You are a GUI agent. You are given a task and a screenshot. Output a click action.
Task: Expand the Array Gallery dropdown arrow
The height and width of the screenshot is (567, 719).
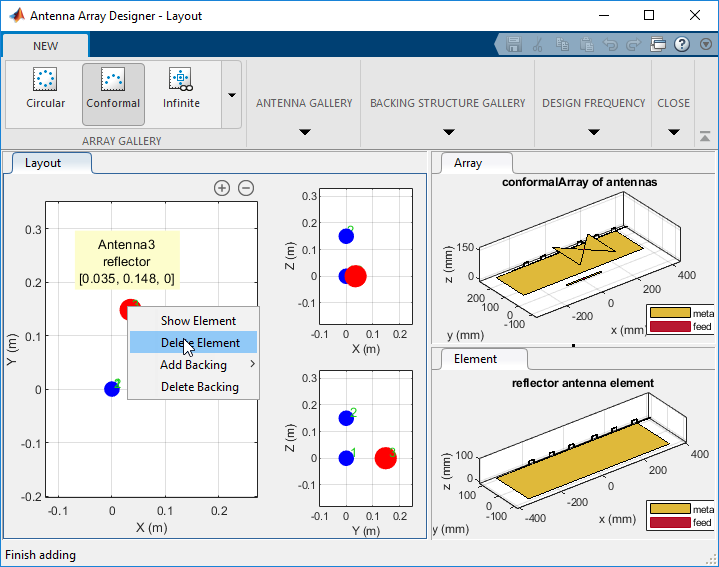click(232, 95)
